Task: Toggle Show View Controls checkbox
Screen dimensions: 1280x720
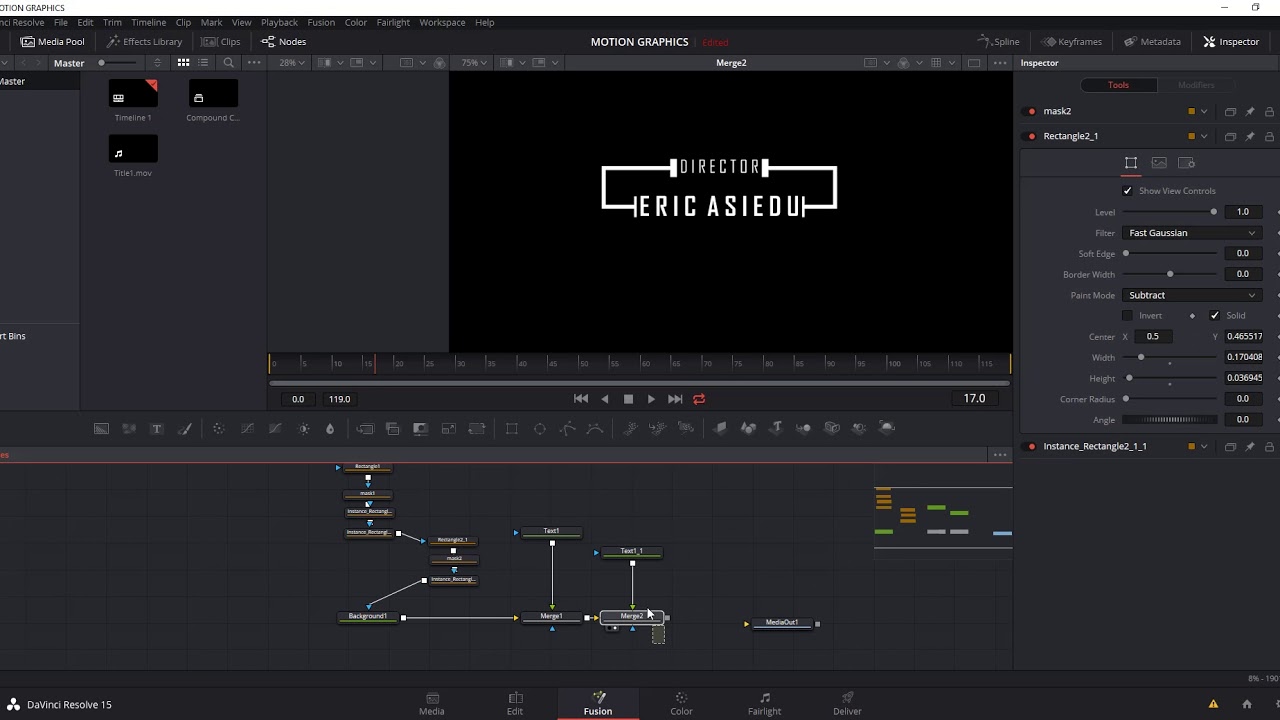Action: click(x=1128, y=191)
